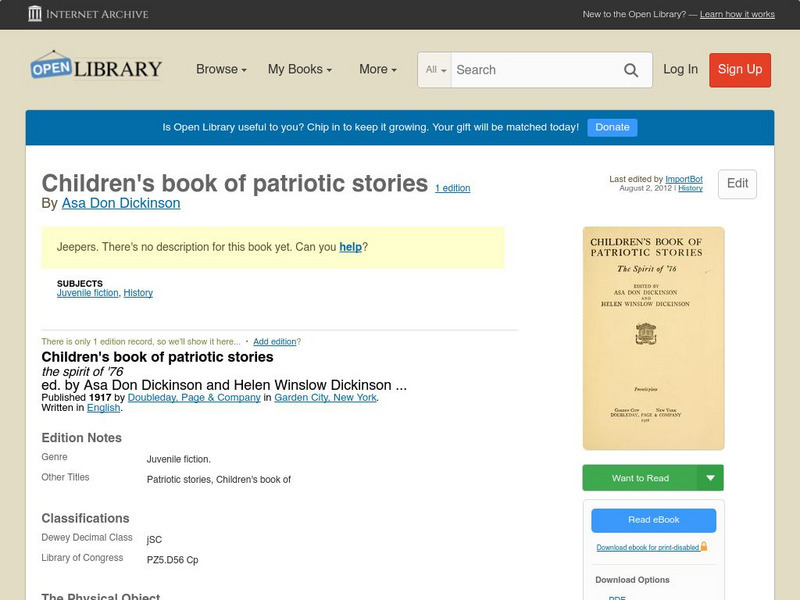Screen dimensions: 800x600
Task: Click the Read eBook button
Action: click(653, 520)
